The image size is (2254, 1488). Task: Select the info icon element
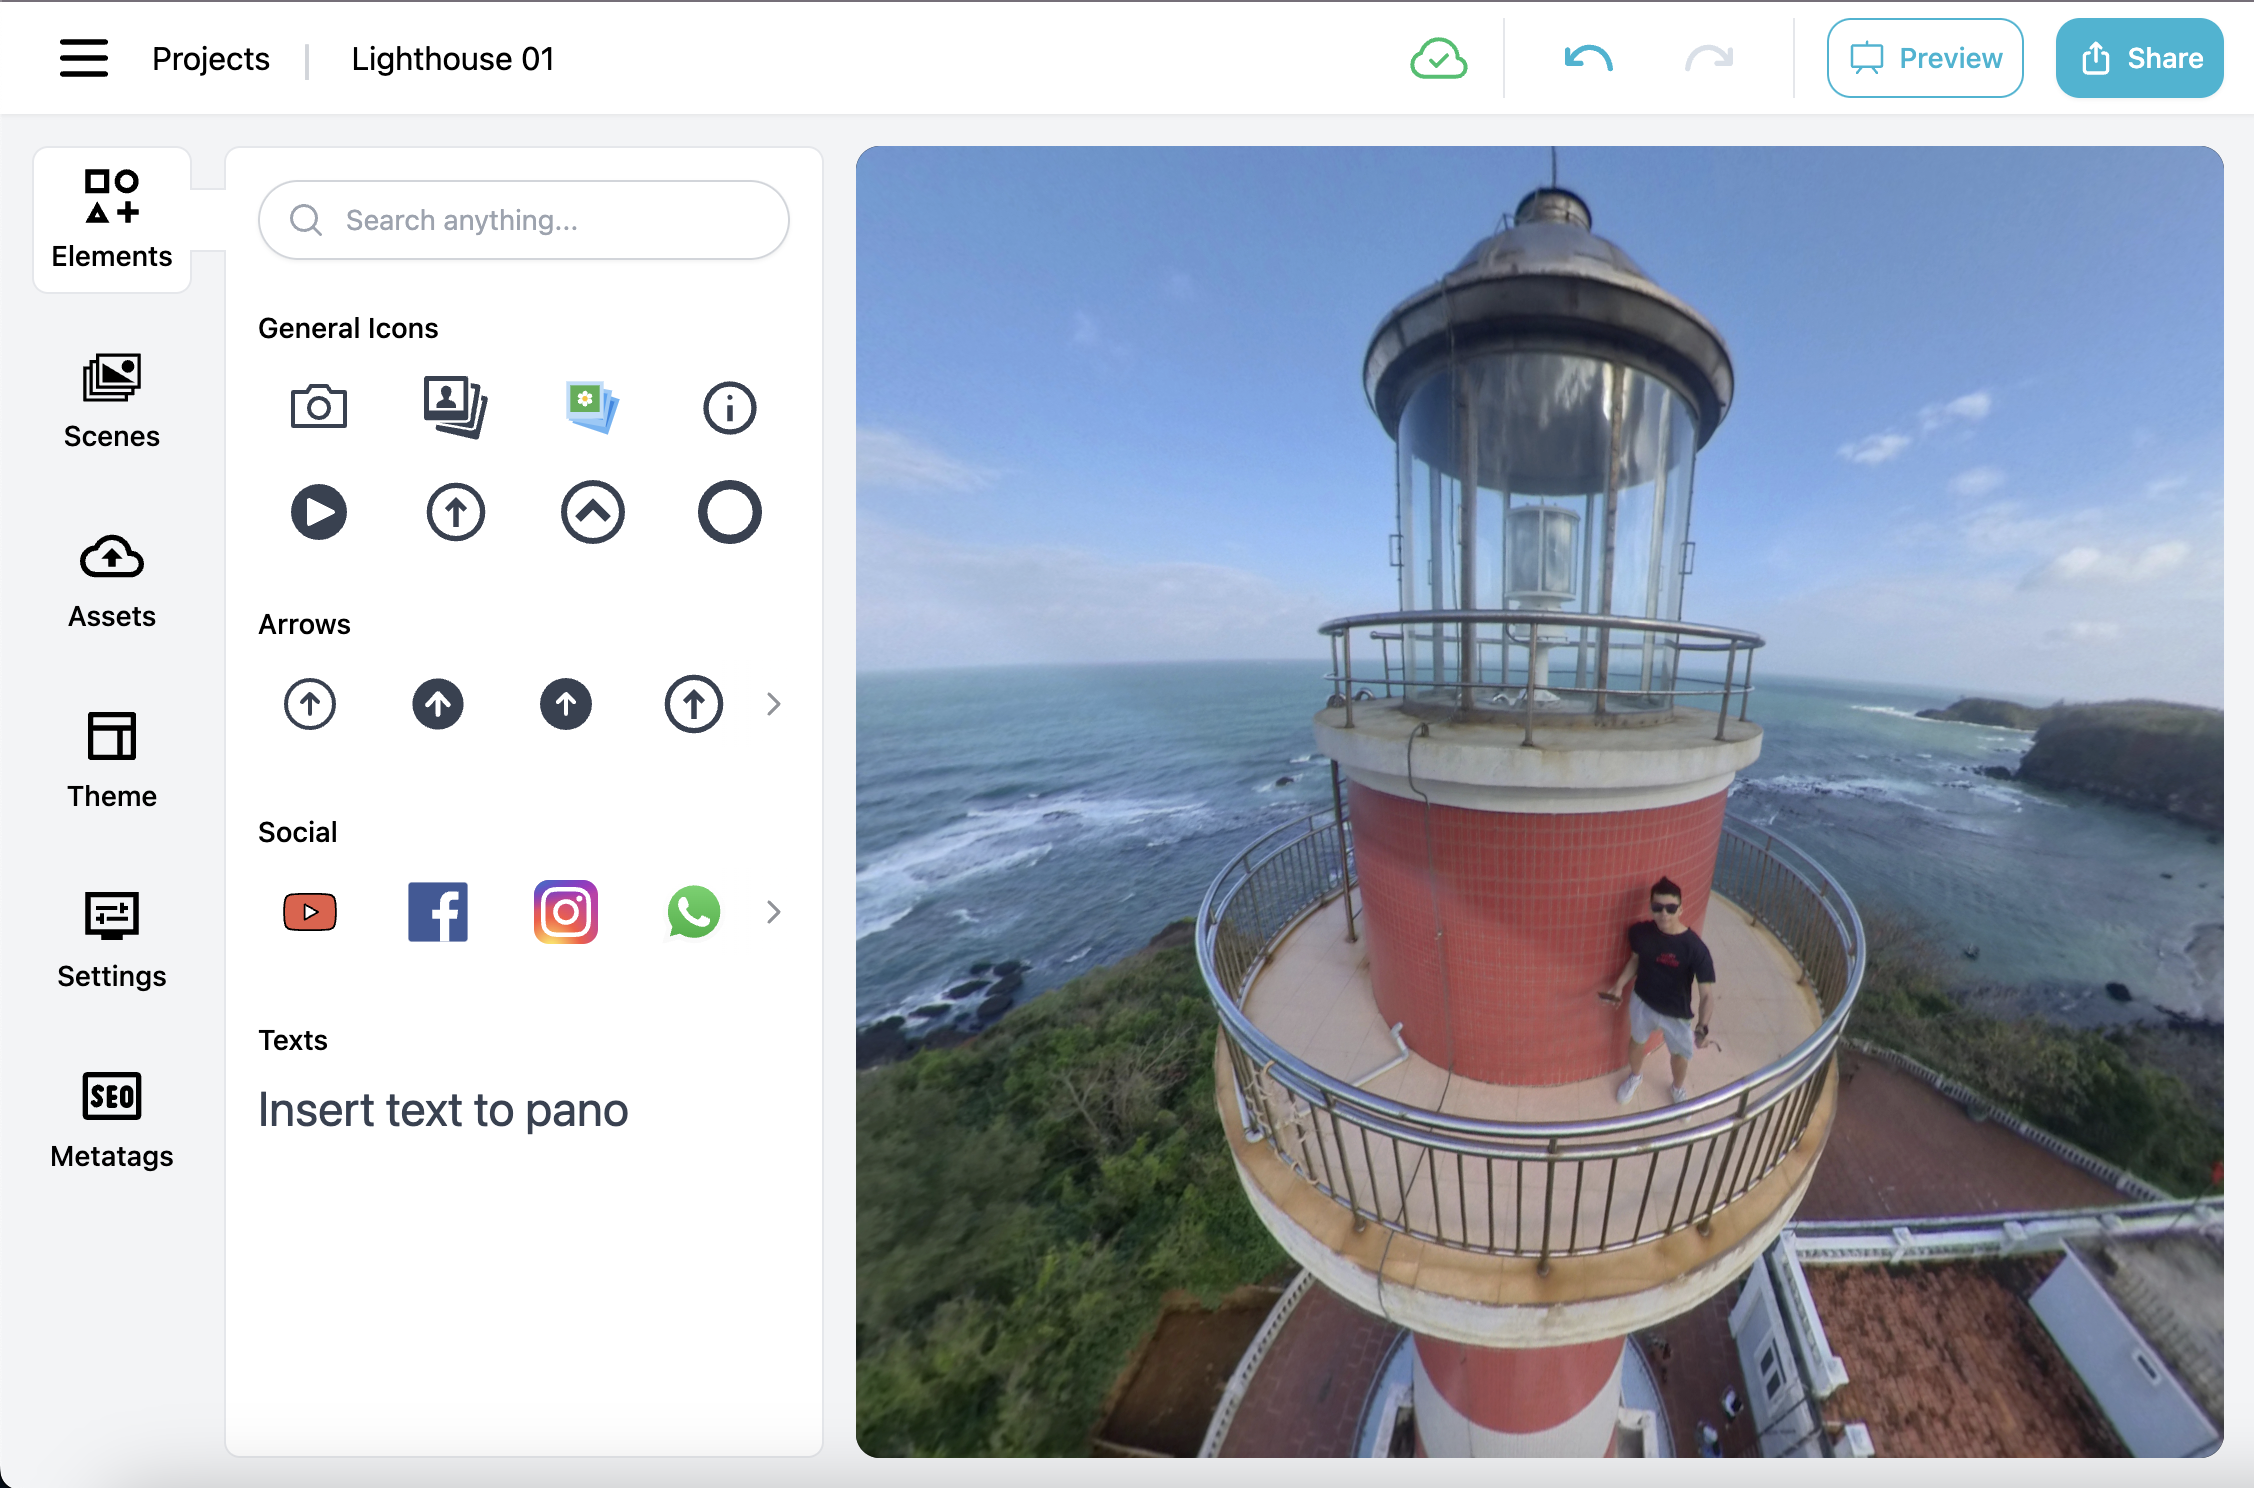point(727,404)
